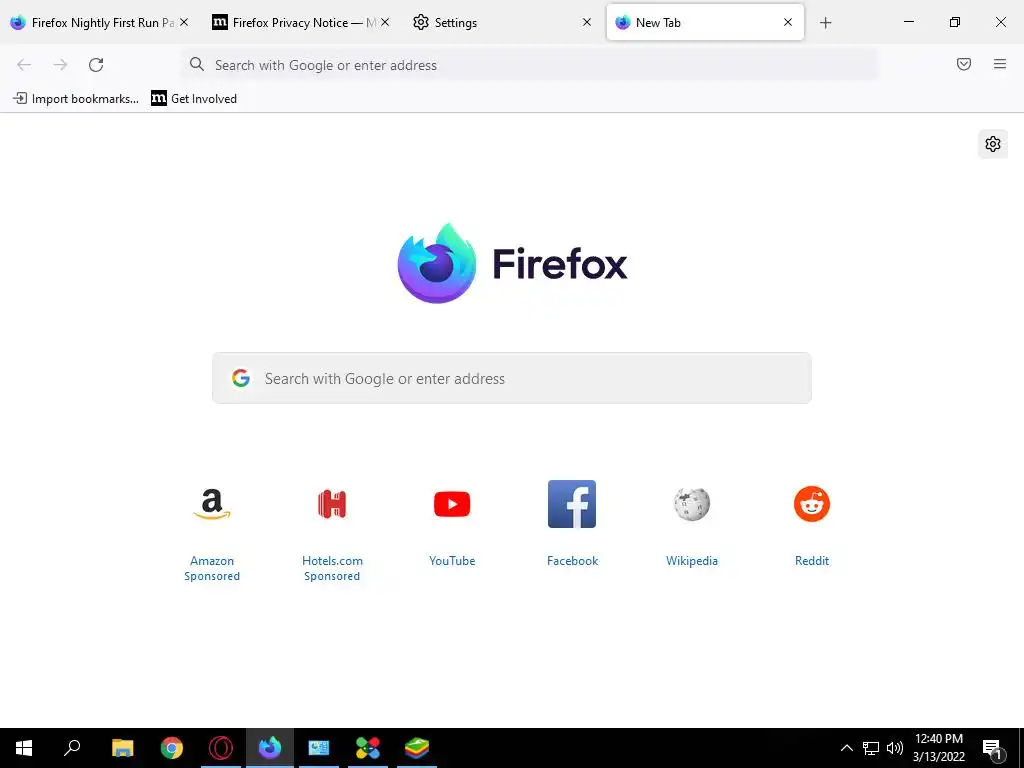This screenshot has width=1024, height=768.
Task: Close the Firefox Privacy Notice tab
Action: tap(385, 22)
